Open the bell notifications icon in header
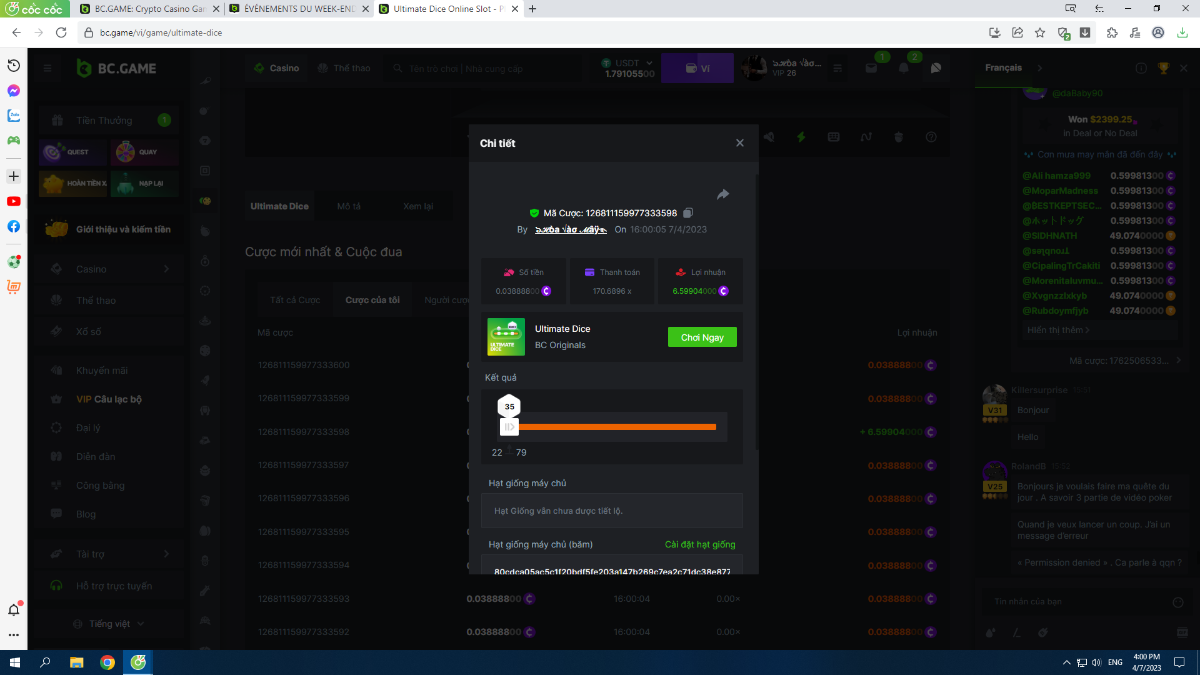The image size is (1200, 675). (x=904, y=68)
